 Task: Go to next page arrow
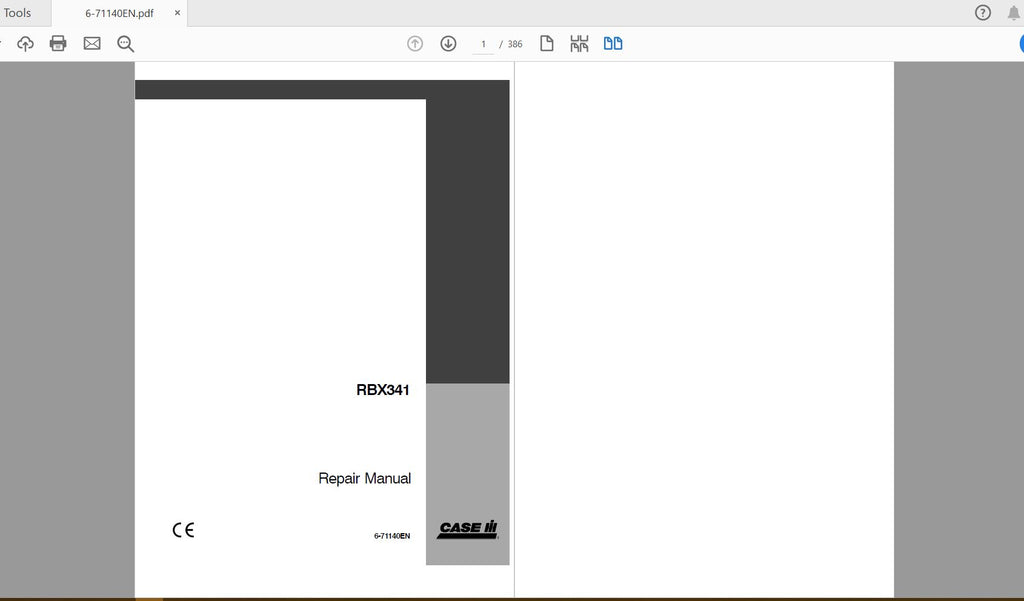448,44
